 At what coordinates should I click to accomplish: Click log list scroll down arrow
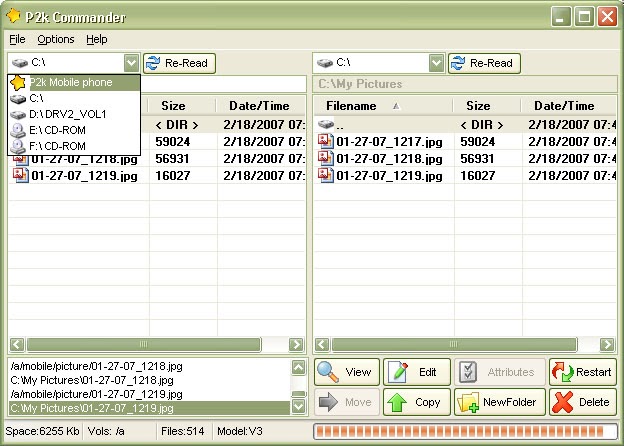(x=298, y=407)
